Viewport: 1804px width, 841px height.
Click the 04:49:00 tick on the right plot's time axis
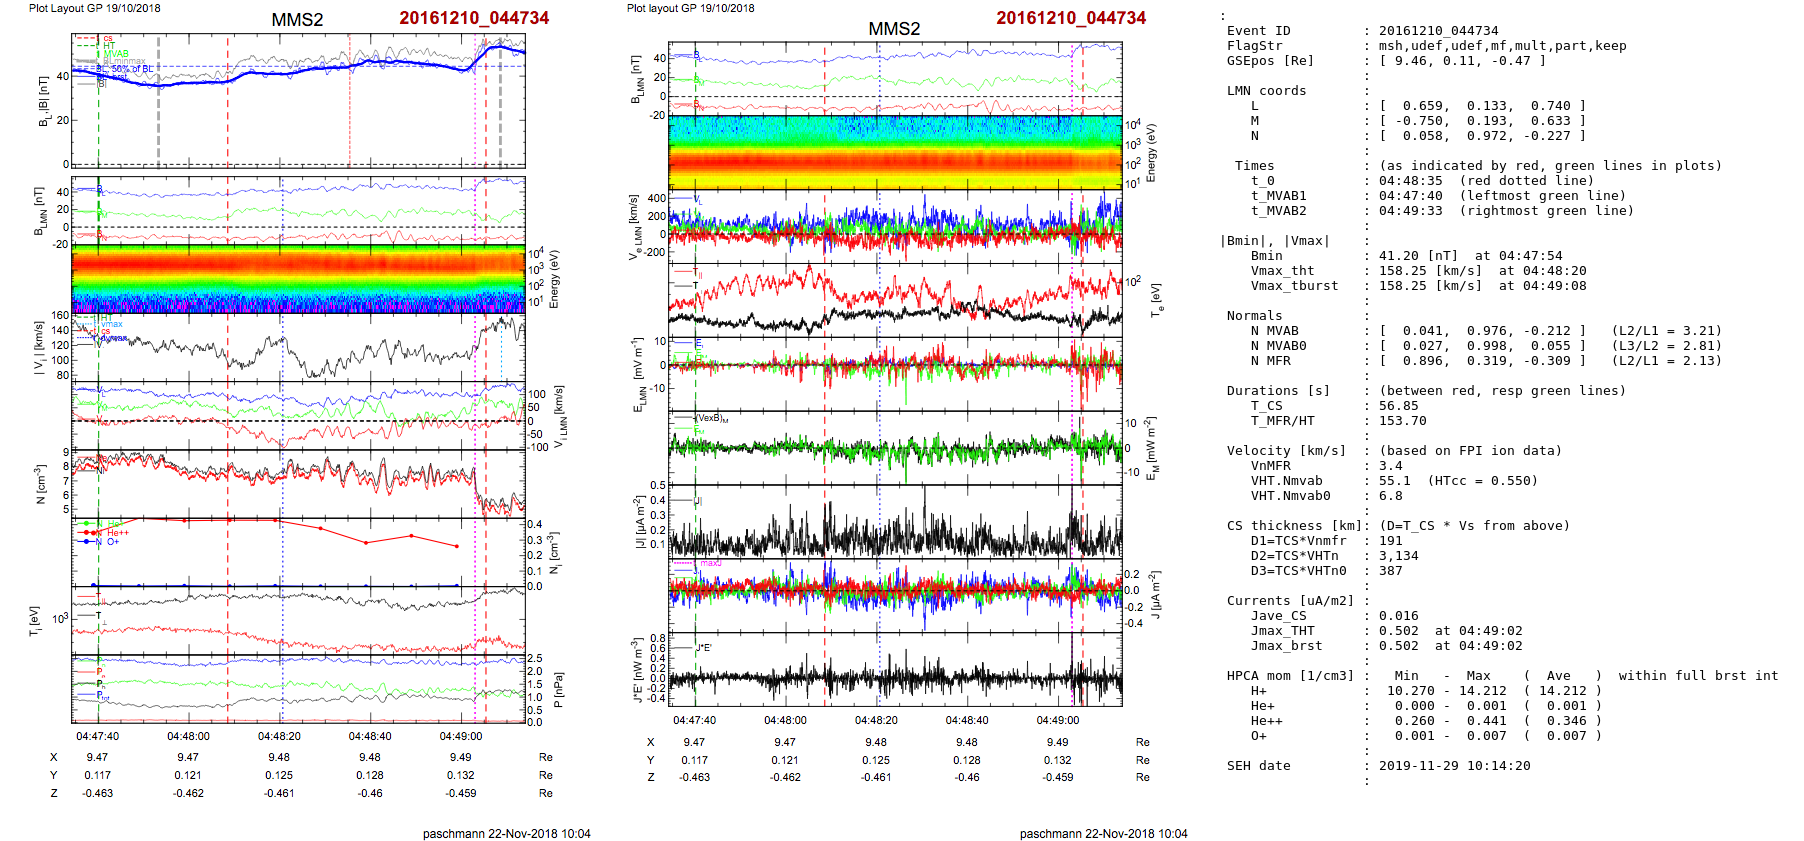coord(1057,720)
